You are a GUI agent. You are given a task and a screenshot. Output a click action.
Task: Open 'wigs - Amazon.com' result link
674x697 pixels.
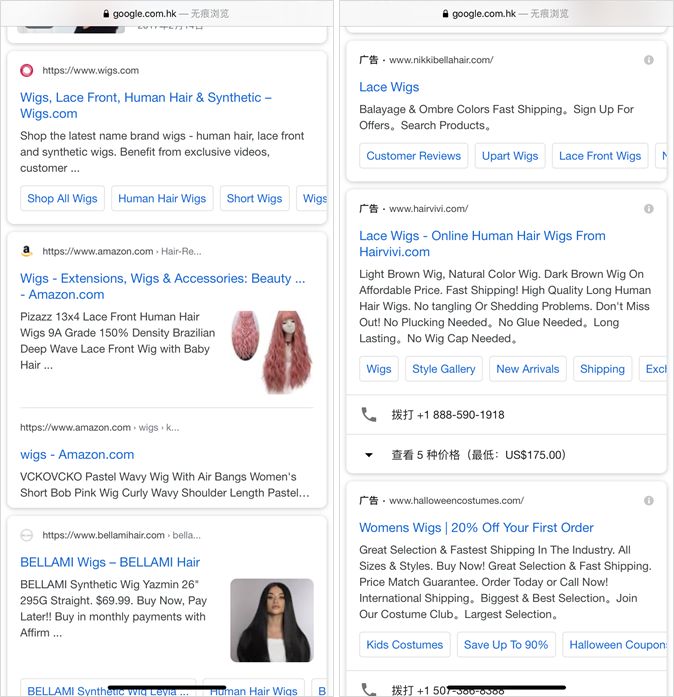pos(77,454)
